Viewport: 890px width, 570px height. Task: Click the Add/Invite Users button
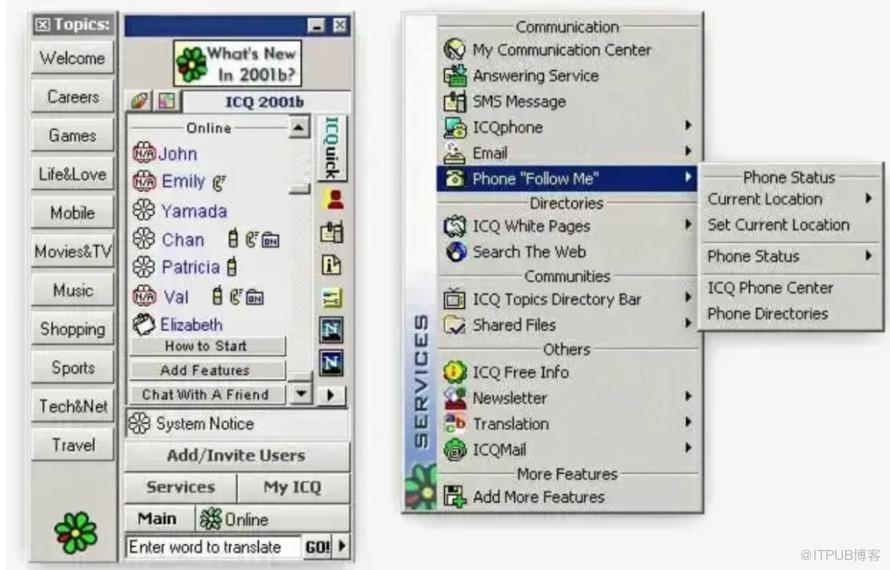pyautogui.click(x=237, y=456)
